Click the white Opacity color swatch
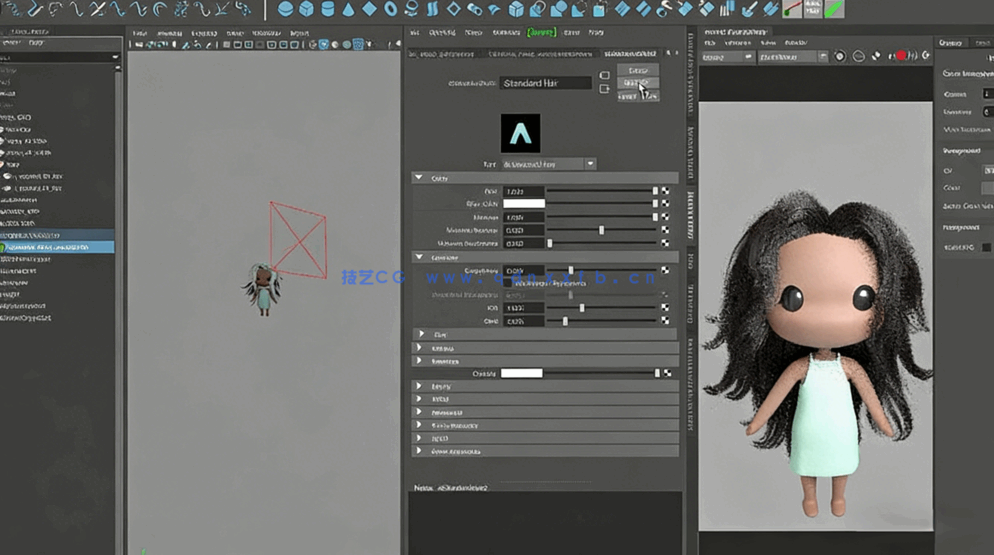The width and height of the screenshot is (994, 555). pos(521,373)
